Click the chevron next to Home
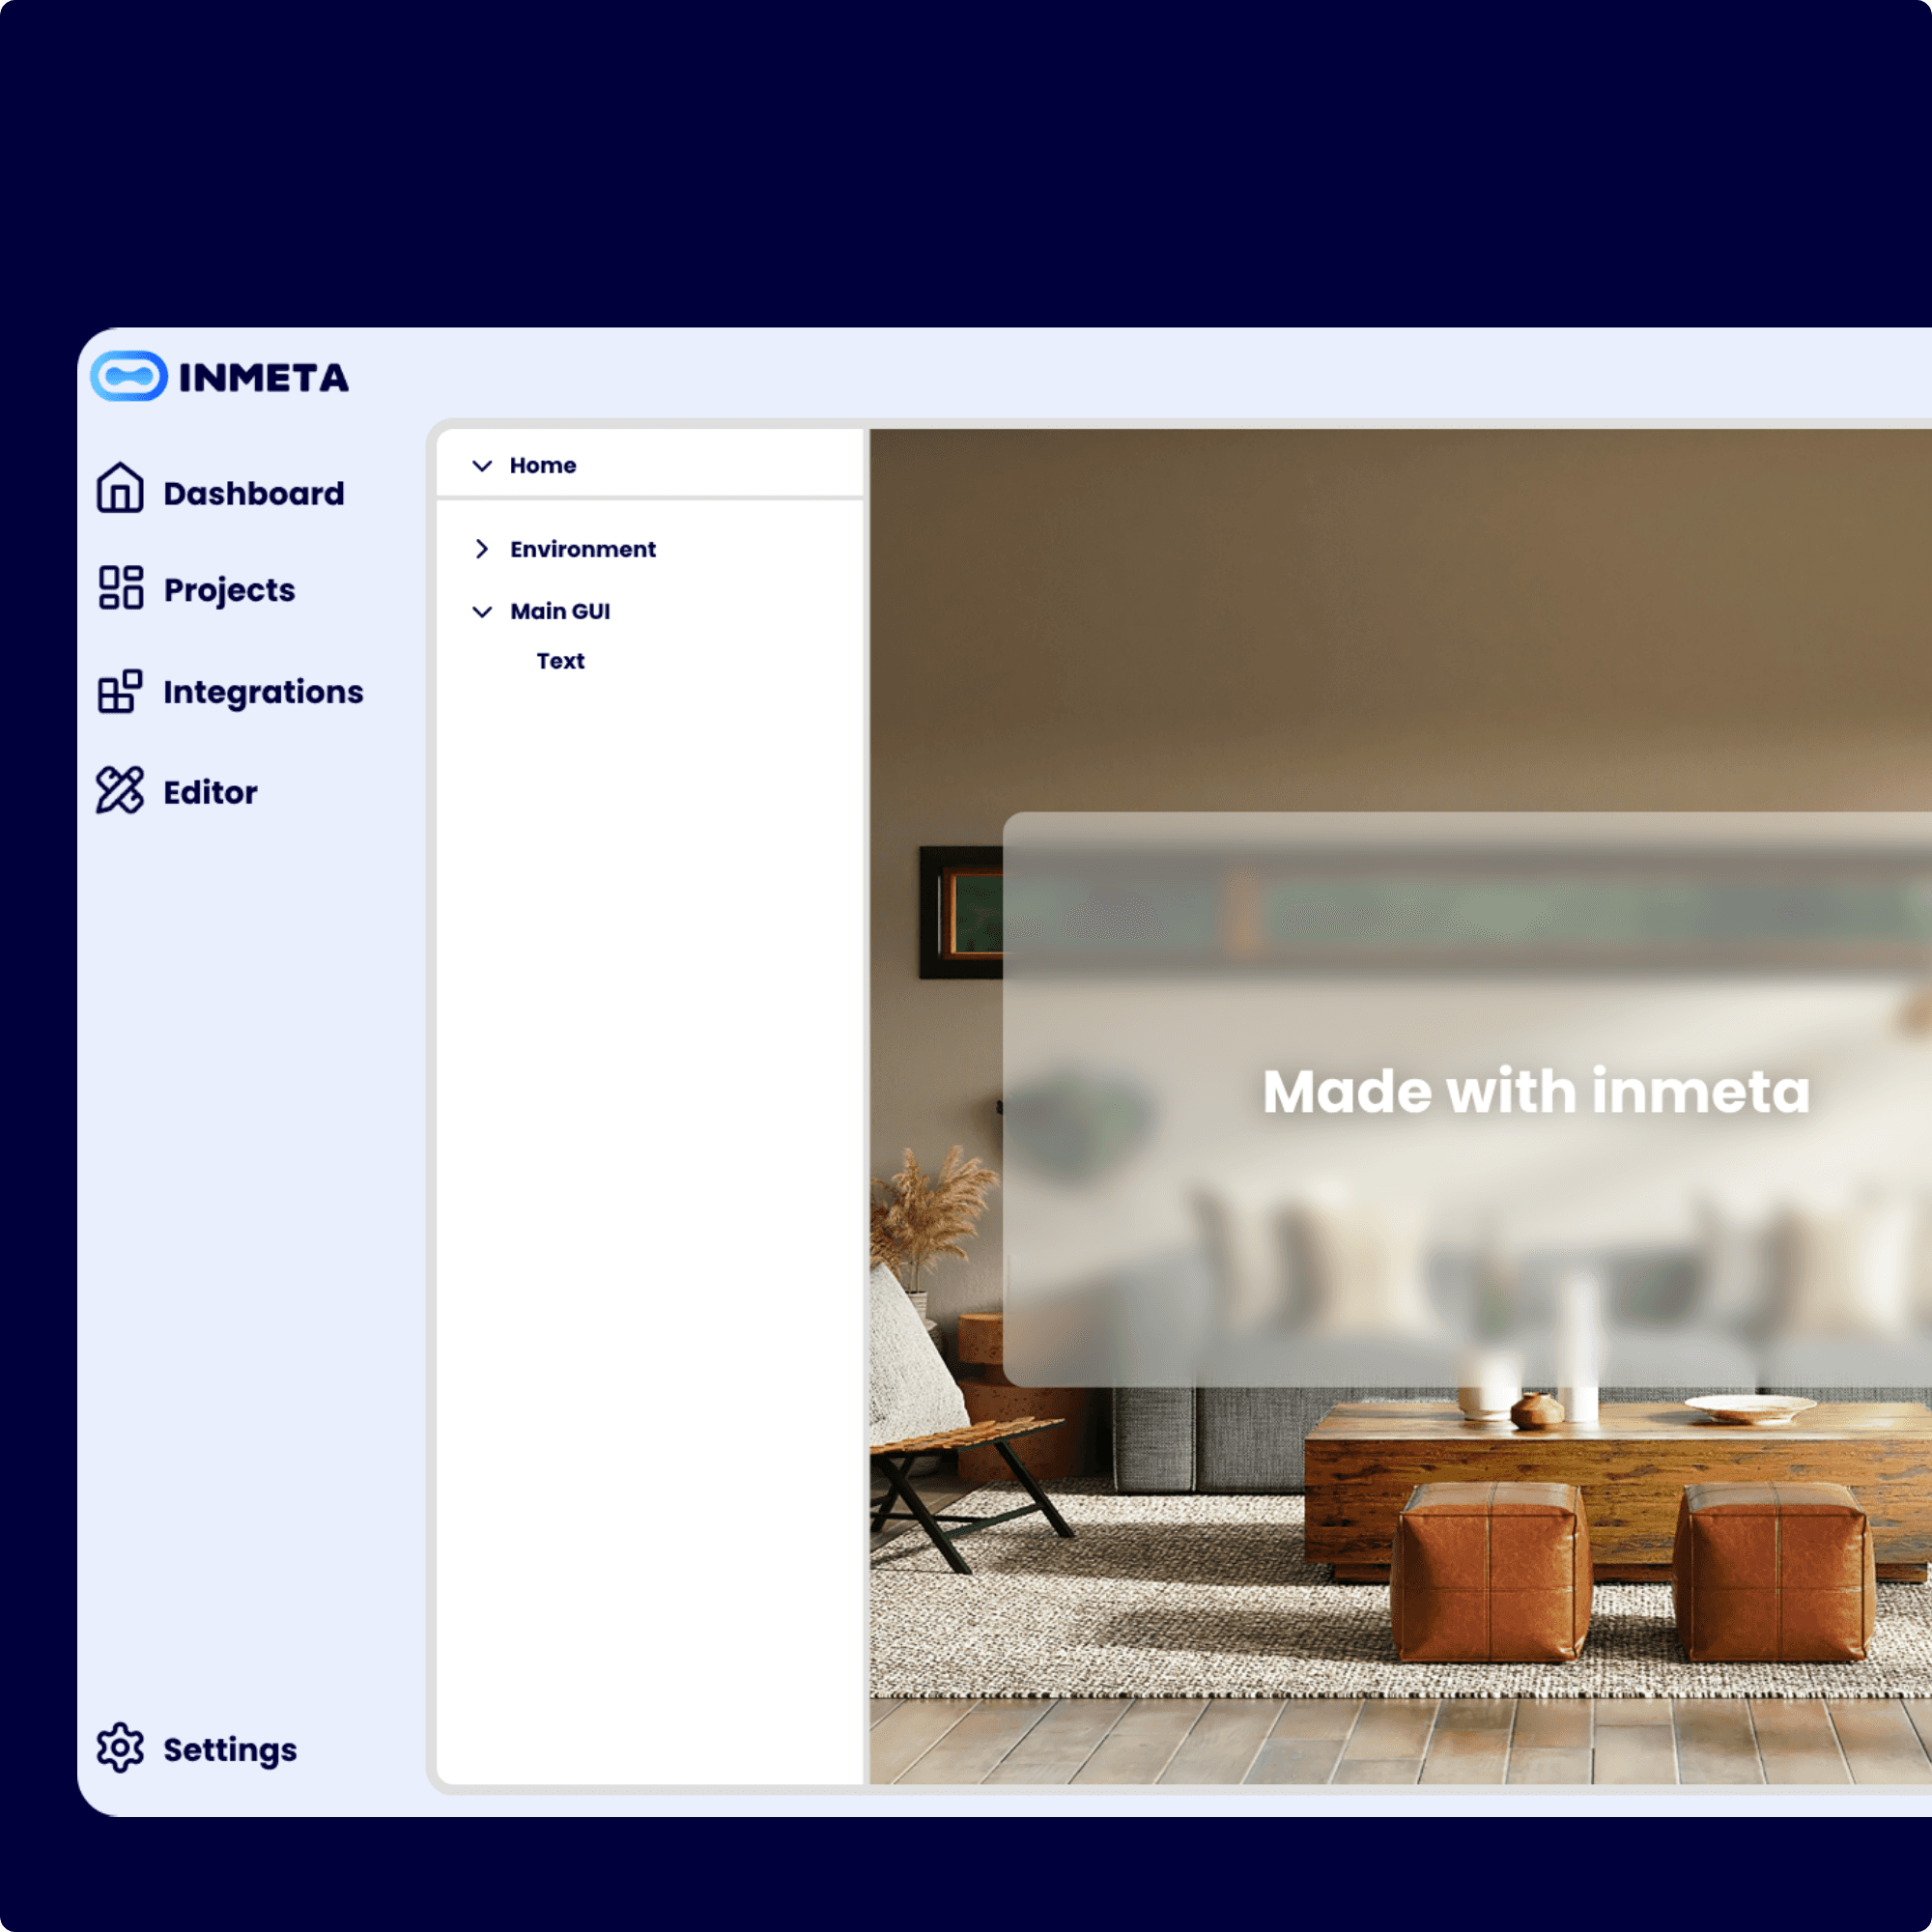 click(x=483, y=465)
